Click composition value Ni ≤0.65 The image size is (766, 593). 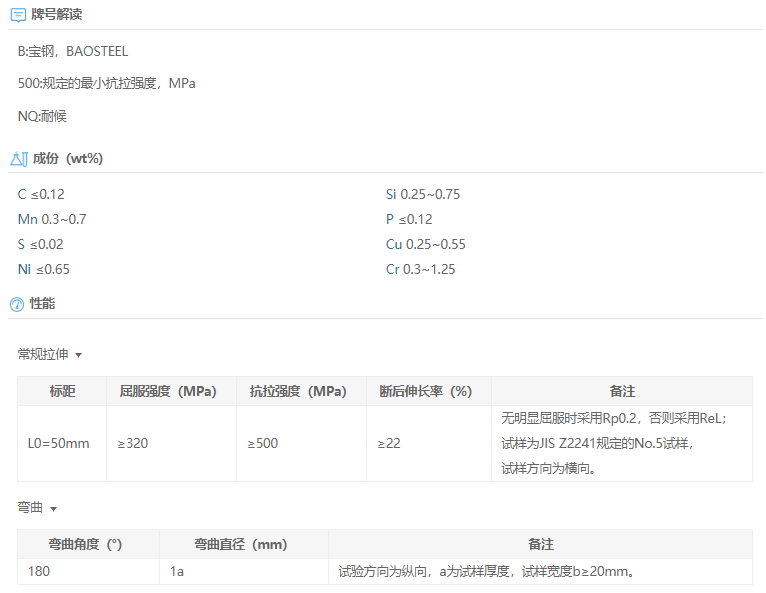click(x=43, y=269)
